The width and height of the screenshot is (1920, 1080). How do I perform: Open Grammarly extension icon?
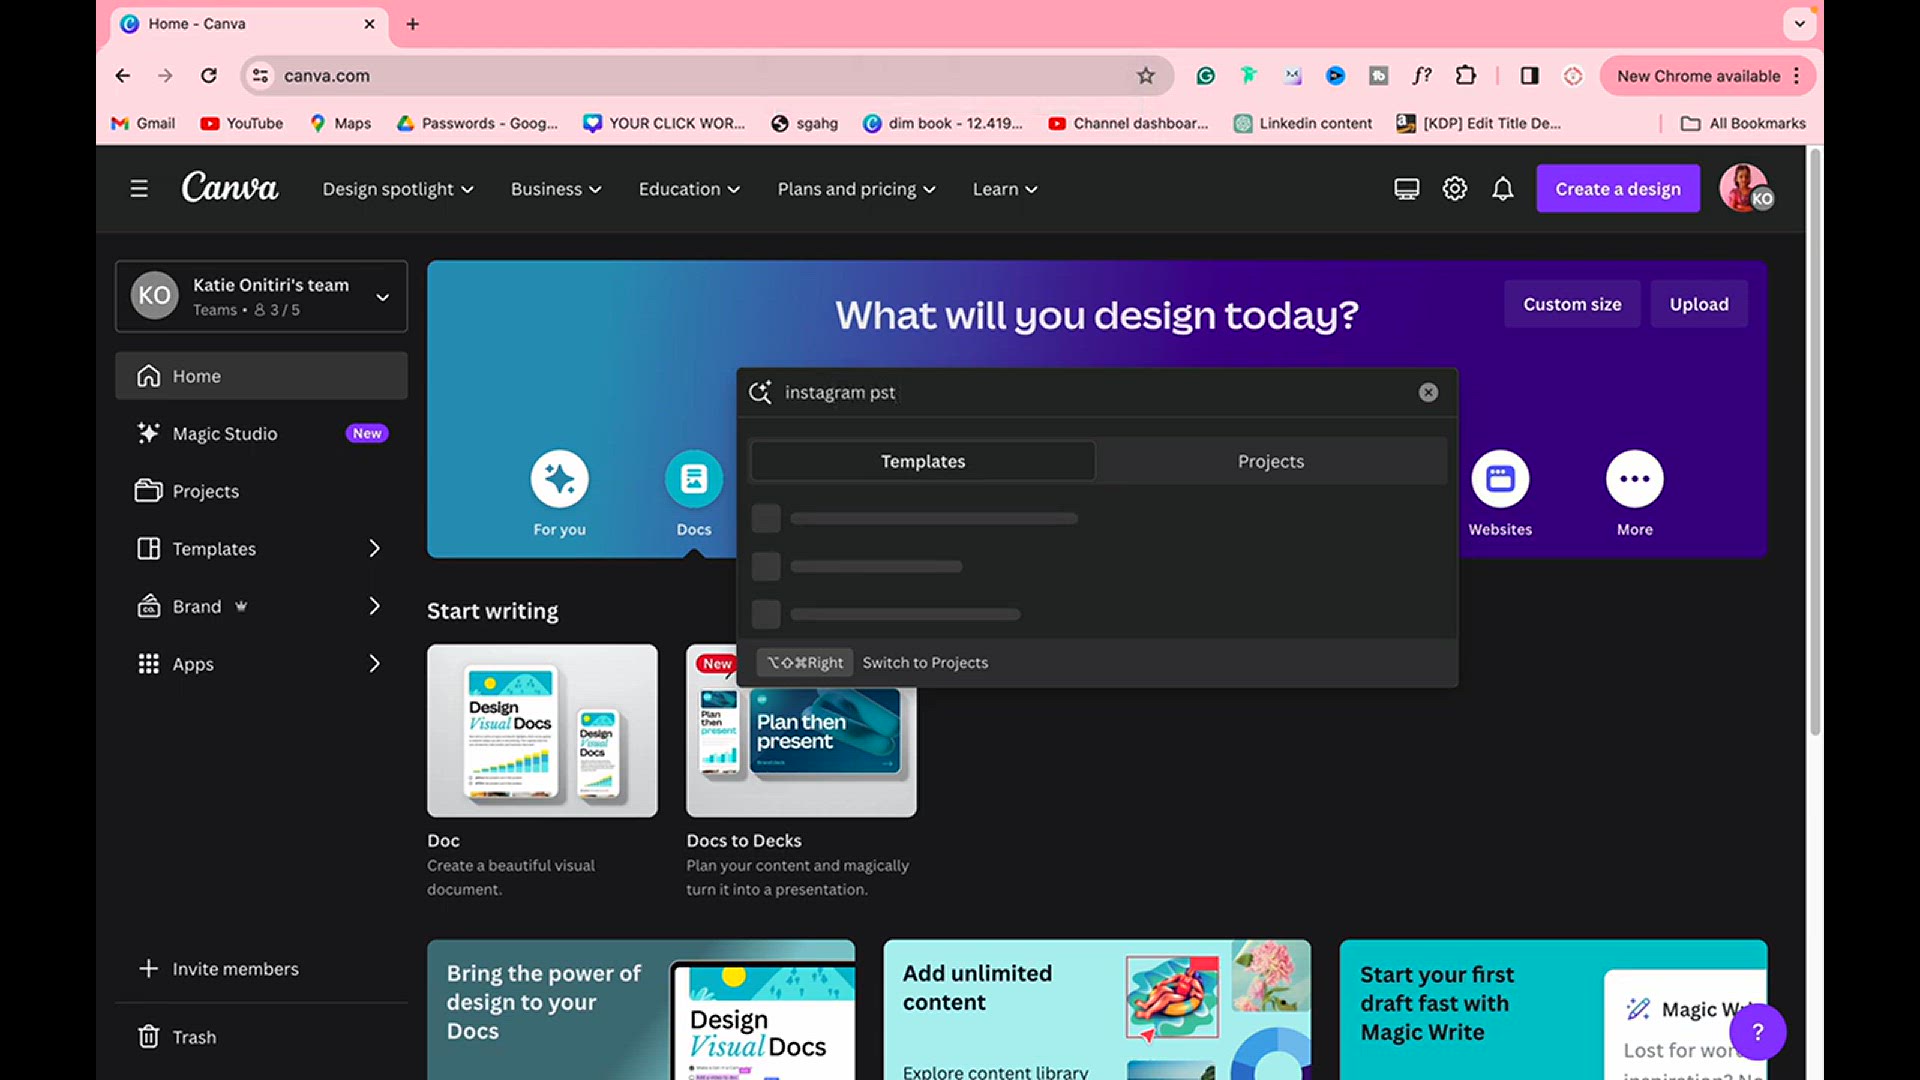point(1206,76)
